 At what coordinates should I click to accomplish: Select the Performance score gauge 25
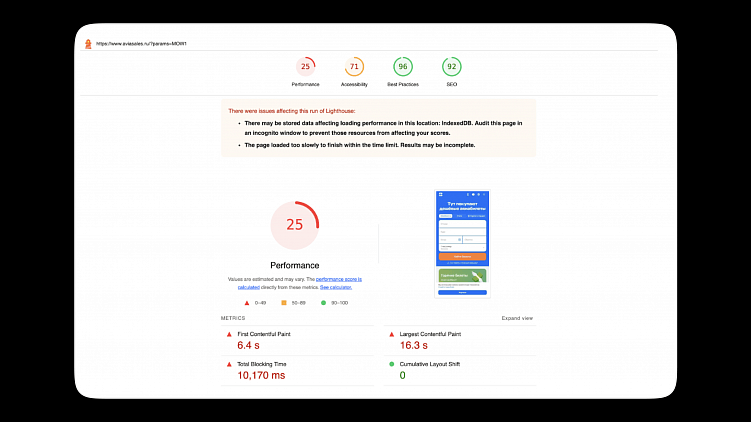point(306,67)
